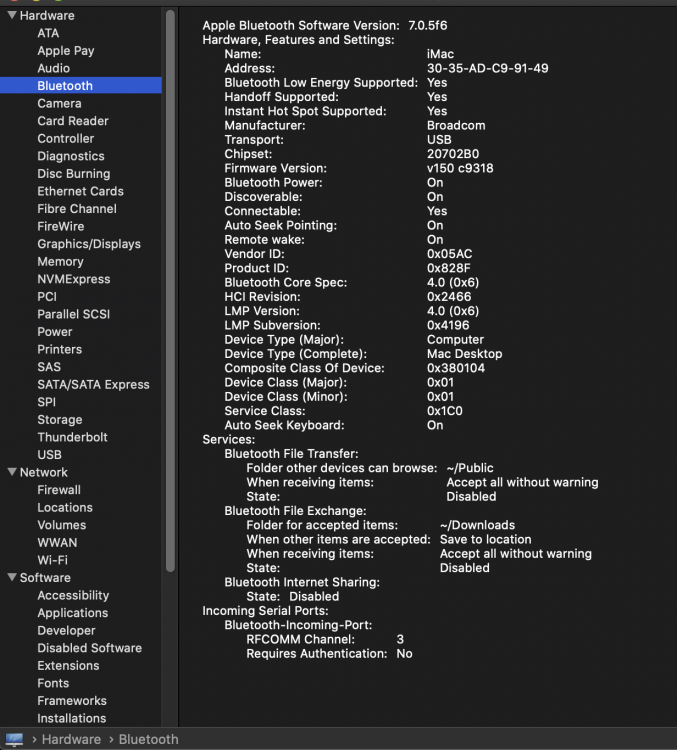Click the Manufacturer value Broadcom

(456, 125)
